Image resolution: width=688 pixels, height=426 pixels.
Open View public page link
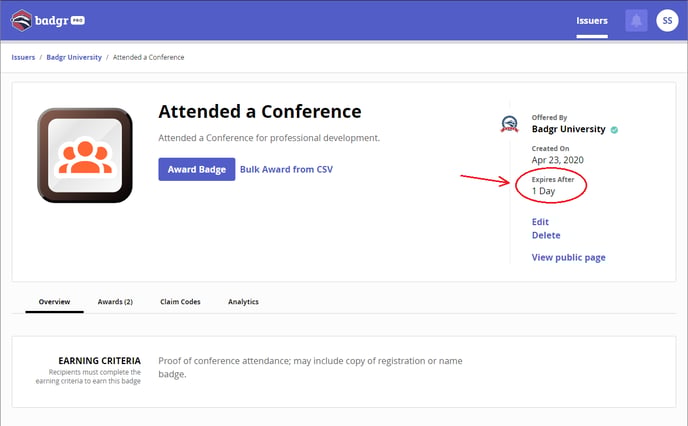pos(569,258)
